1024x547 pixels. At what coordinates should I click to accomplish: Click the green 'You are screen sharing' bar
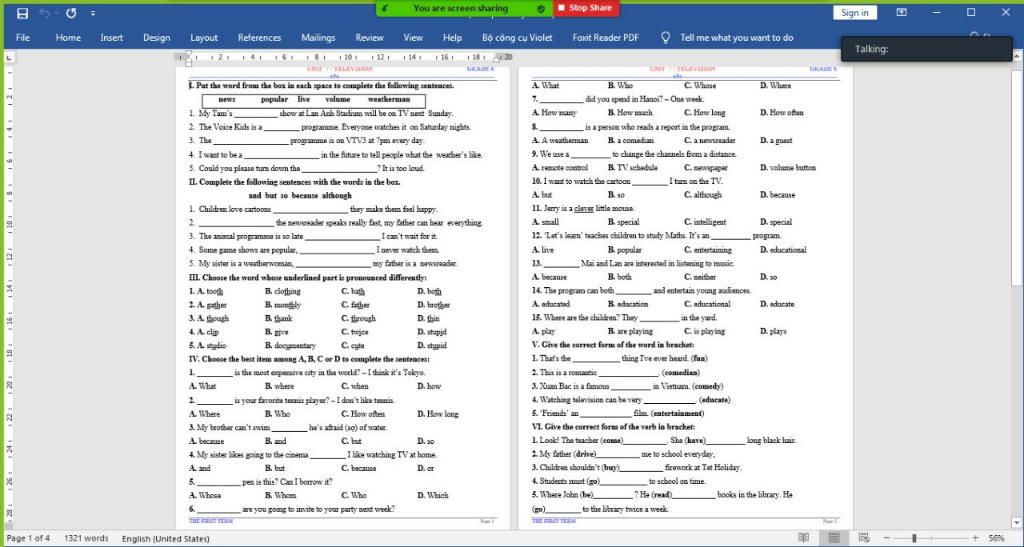464,8
